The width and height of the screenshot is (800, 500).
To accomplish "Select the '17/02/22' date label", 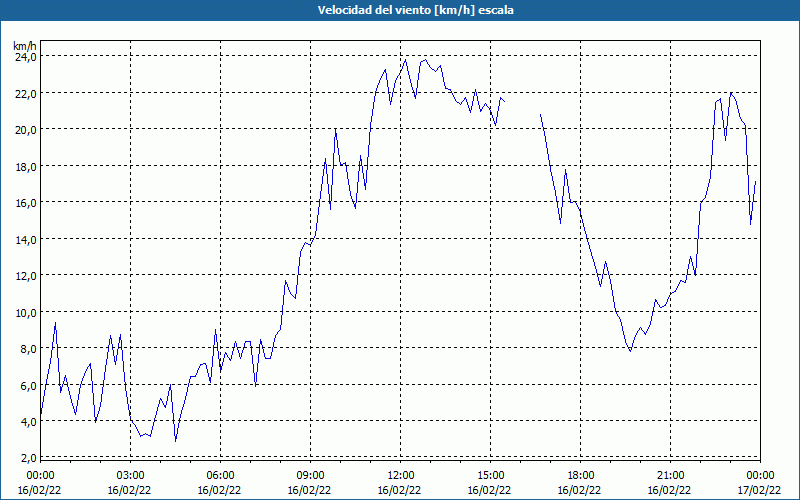I will pyautogui.click(x=760, y=490).
